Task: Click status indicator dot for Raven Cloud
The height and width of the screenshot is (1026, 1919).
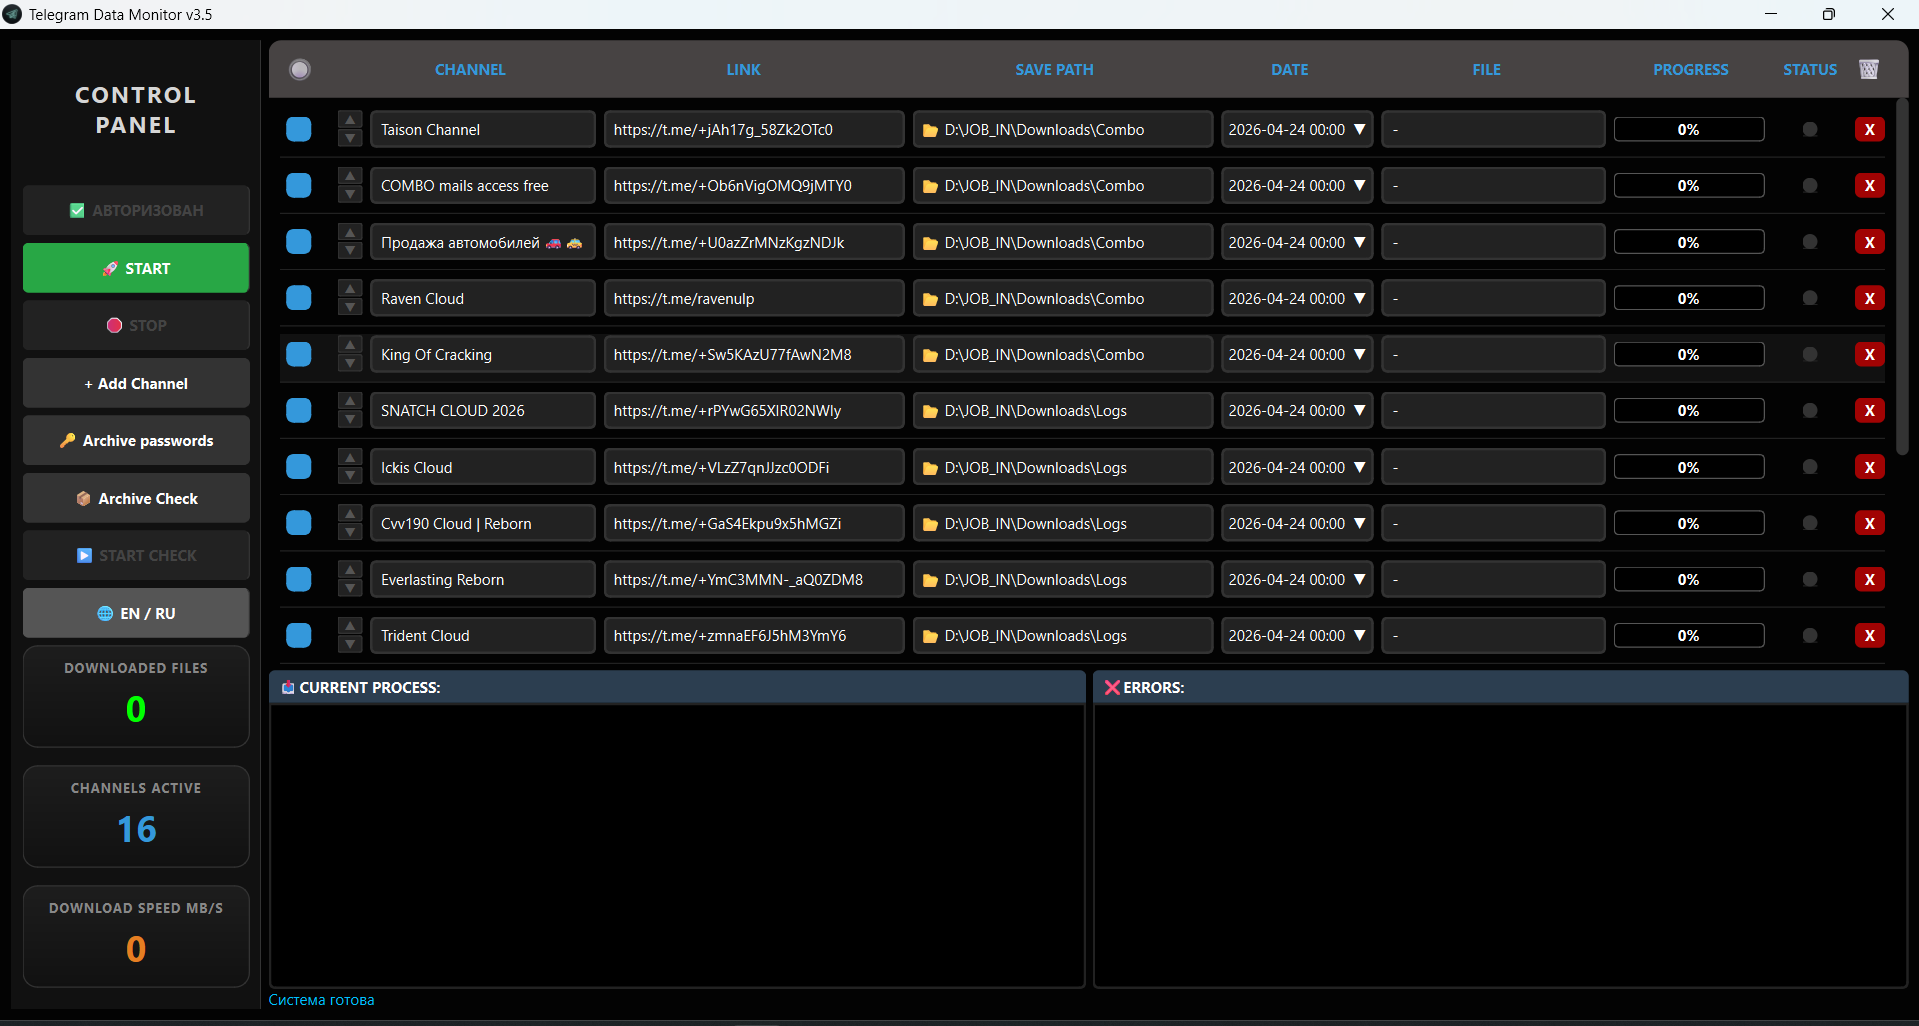Action: tap(1809, 298)
